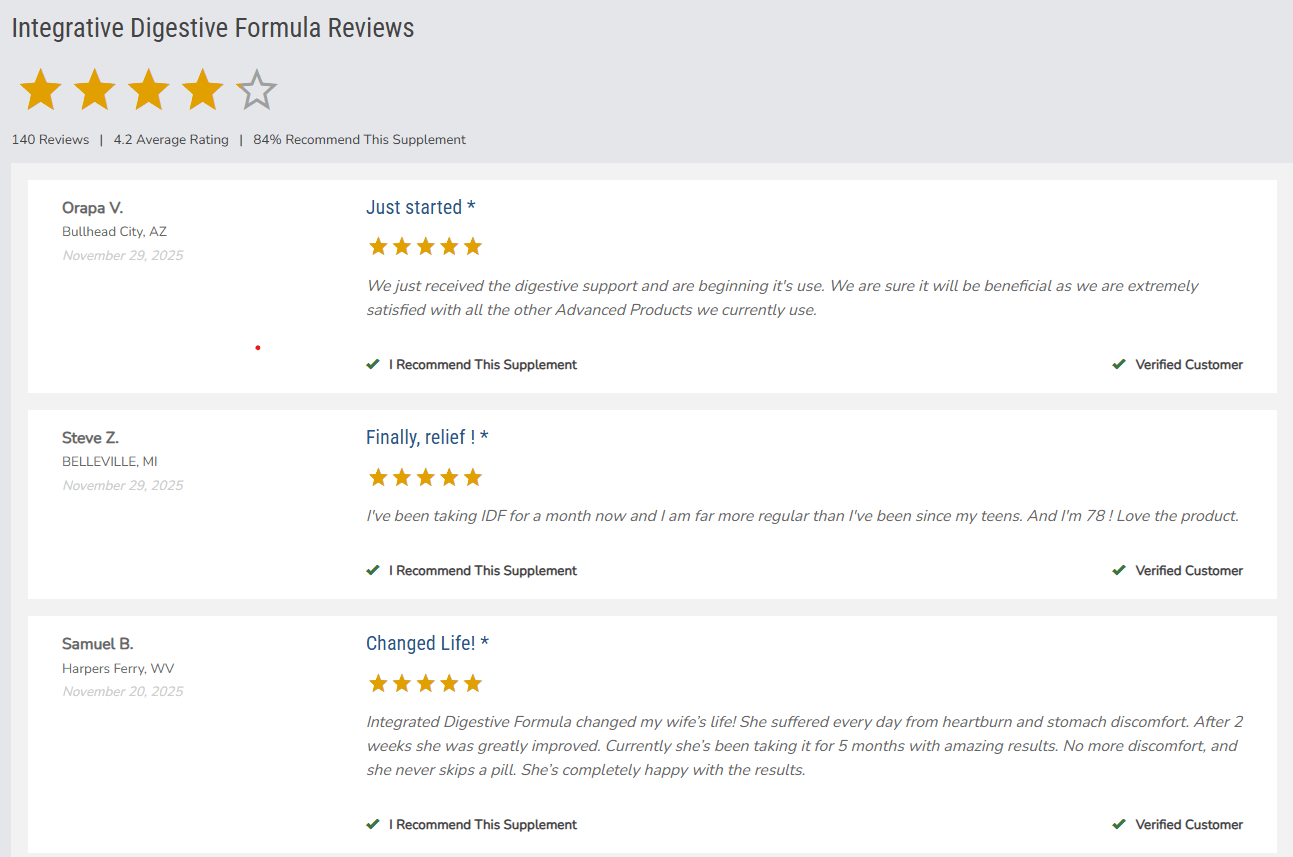The height and width of the screenshot is (857, 1293).
Task: Click Orapa V.'s Verified Customer checkmark
Action: pos(1119,365)
